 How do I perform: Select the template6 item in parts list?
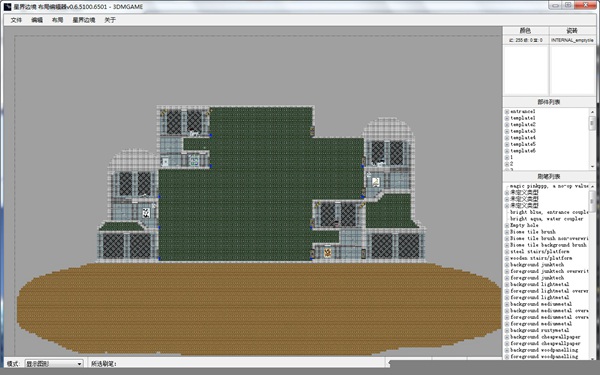[523, 151]
